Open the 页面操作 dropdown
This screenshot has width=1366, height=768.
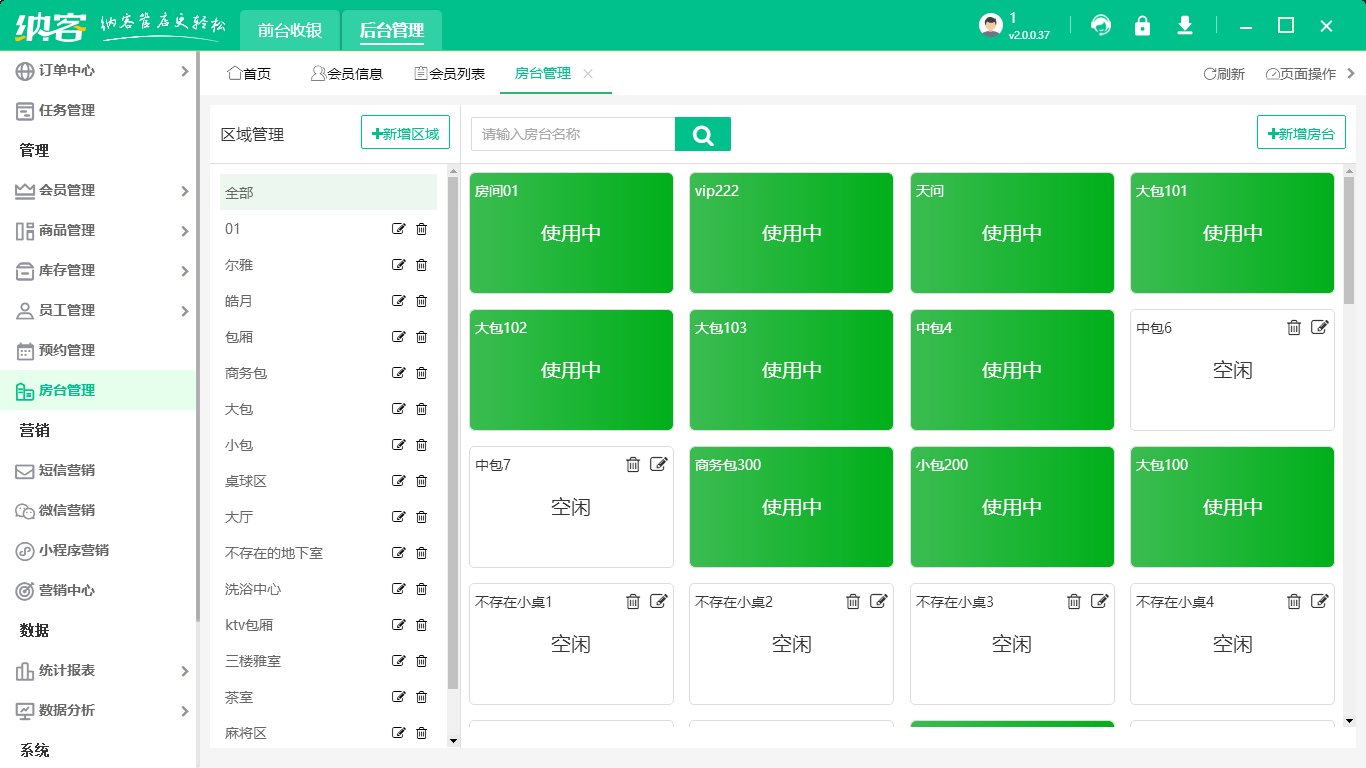(x=1301, y=74)
